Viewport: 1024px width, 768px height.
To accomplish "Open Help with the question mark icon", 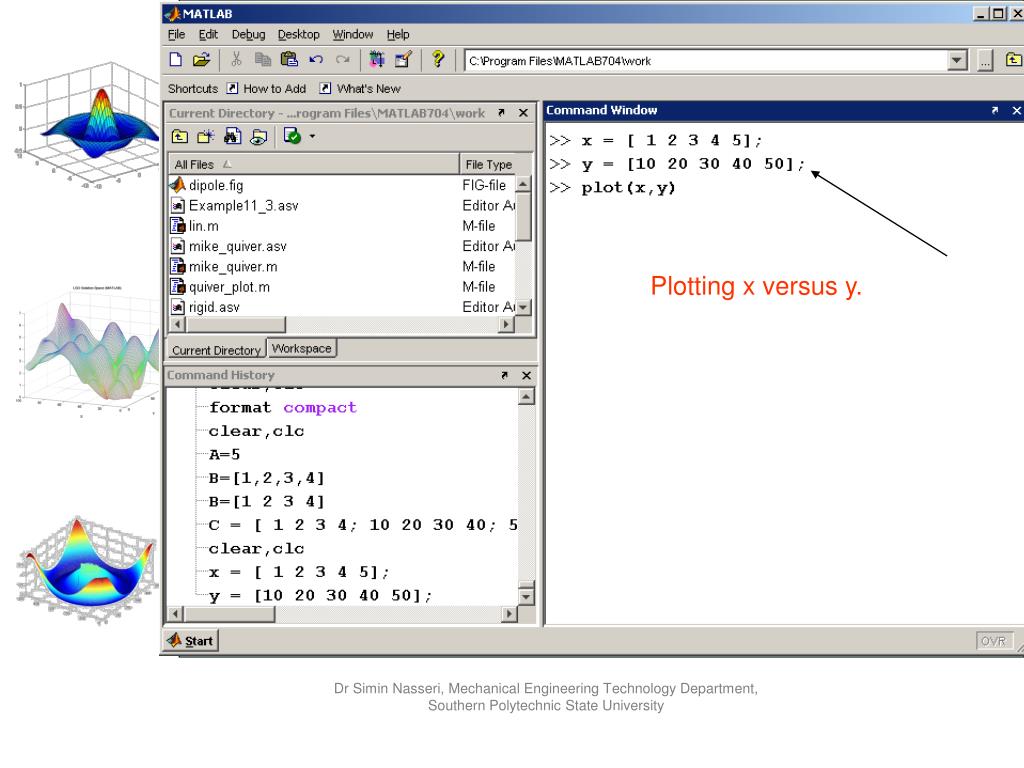I will click(x=437, y=60).
